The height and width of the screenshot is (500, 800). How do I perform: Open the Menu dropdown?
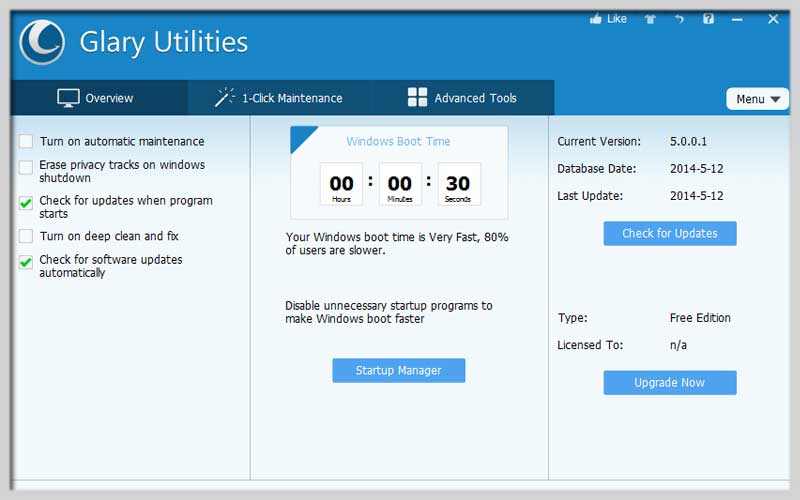coord(758,99)
